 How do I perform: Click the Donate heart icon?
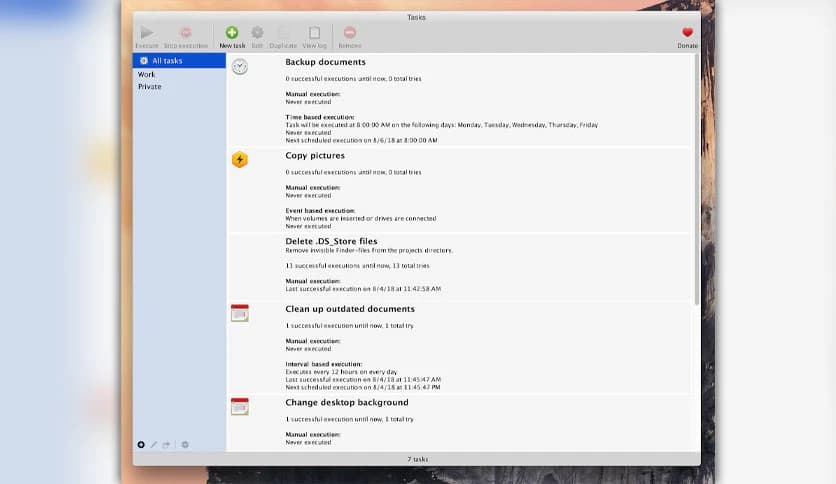(687, 33)
